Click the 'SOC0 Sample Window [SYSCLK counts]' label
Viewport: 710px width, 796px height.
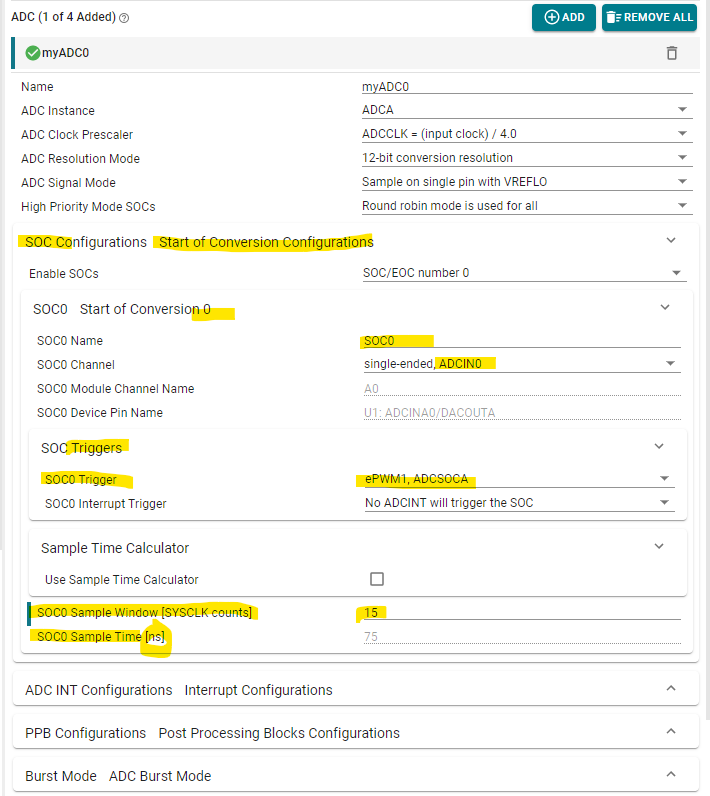(x=144, y=613)
